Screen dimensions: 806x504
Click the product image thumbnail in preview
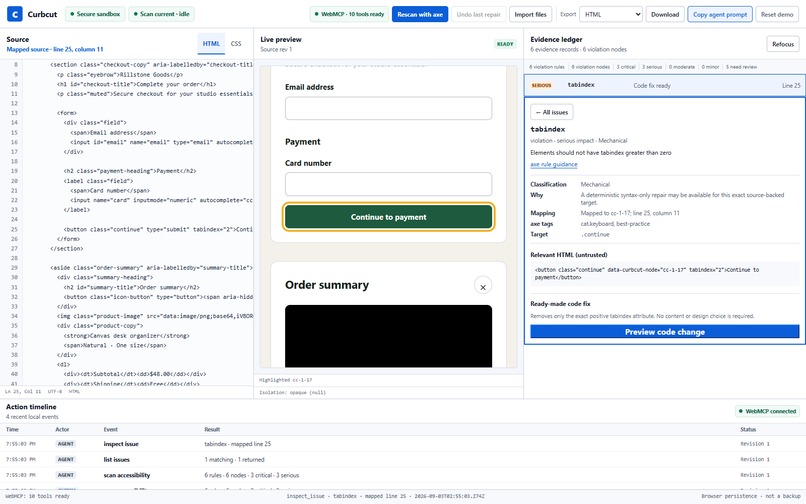389,336
